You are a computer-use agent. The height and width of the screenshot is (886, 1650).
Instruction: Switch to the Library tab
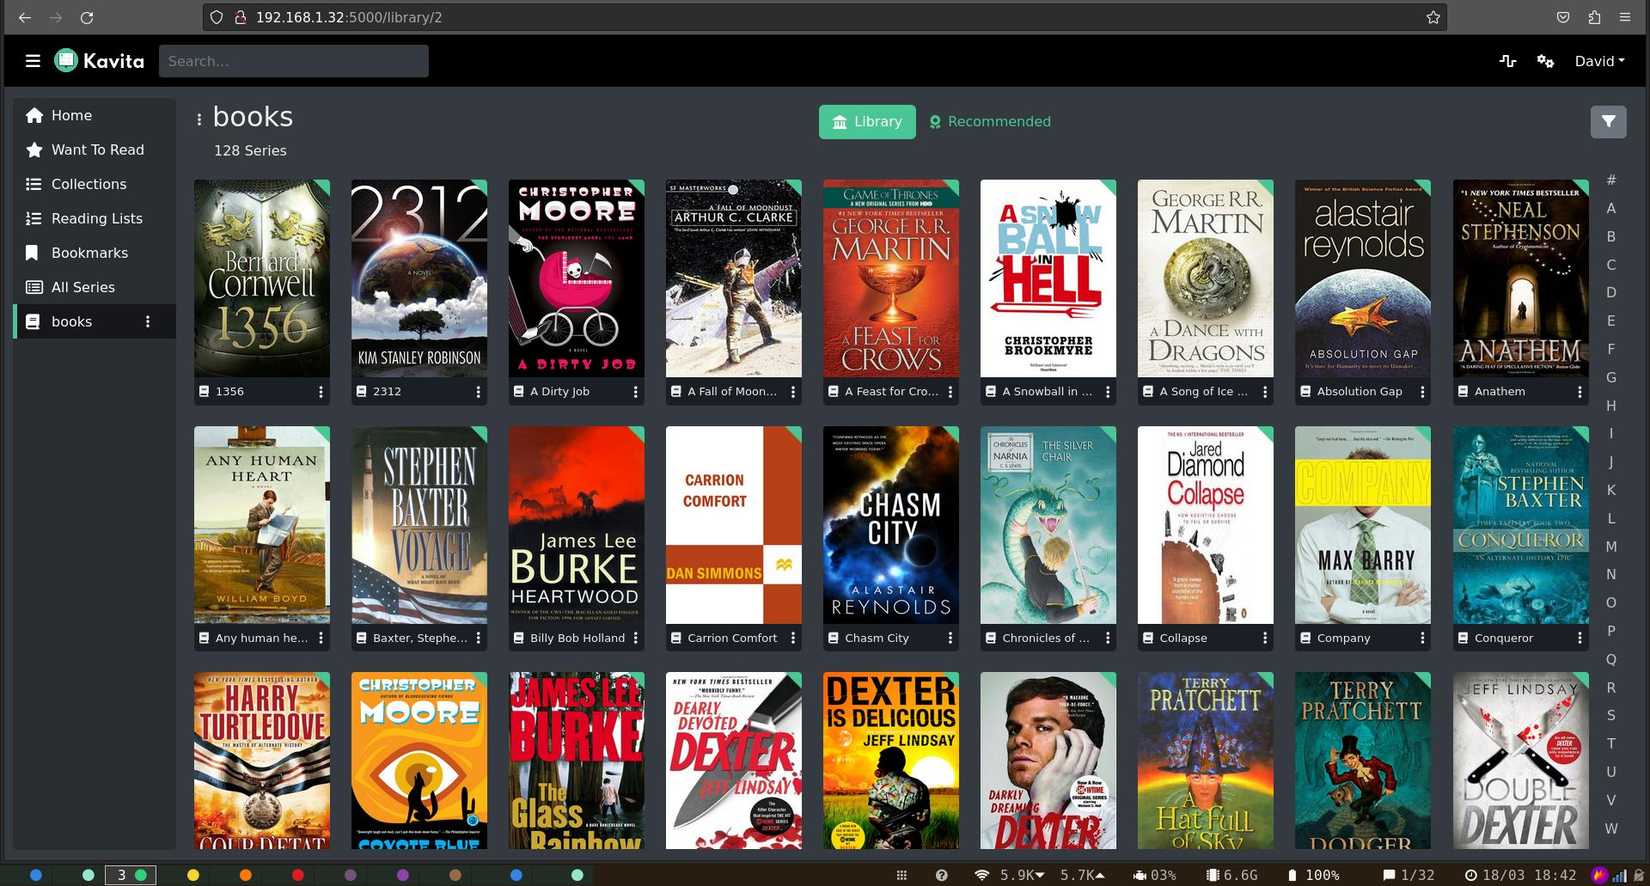click(x=867, y=122)
